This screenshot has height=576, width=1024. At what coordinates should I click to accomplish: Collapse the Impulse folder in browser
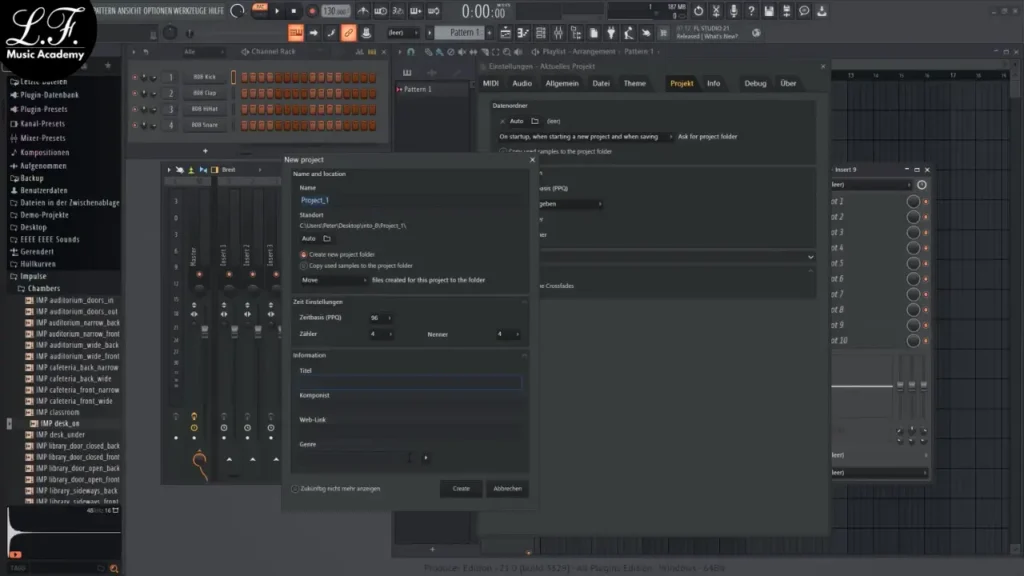pyautogui.click(x=33, y=276)
